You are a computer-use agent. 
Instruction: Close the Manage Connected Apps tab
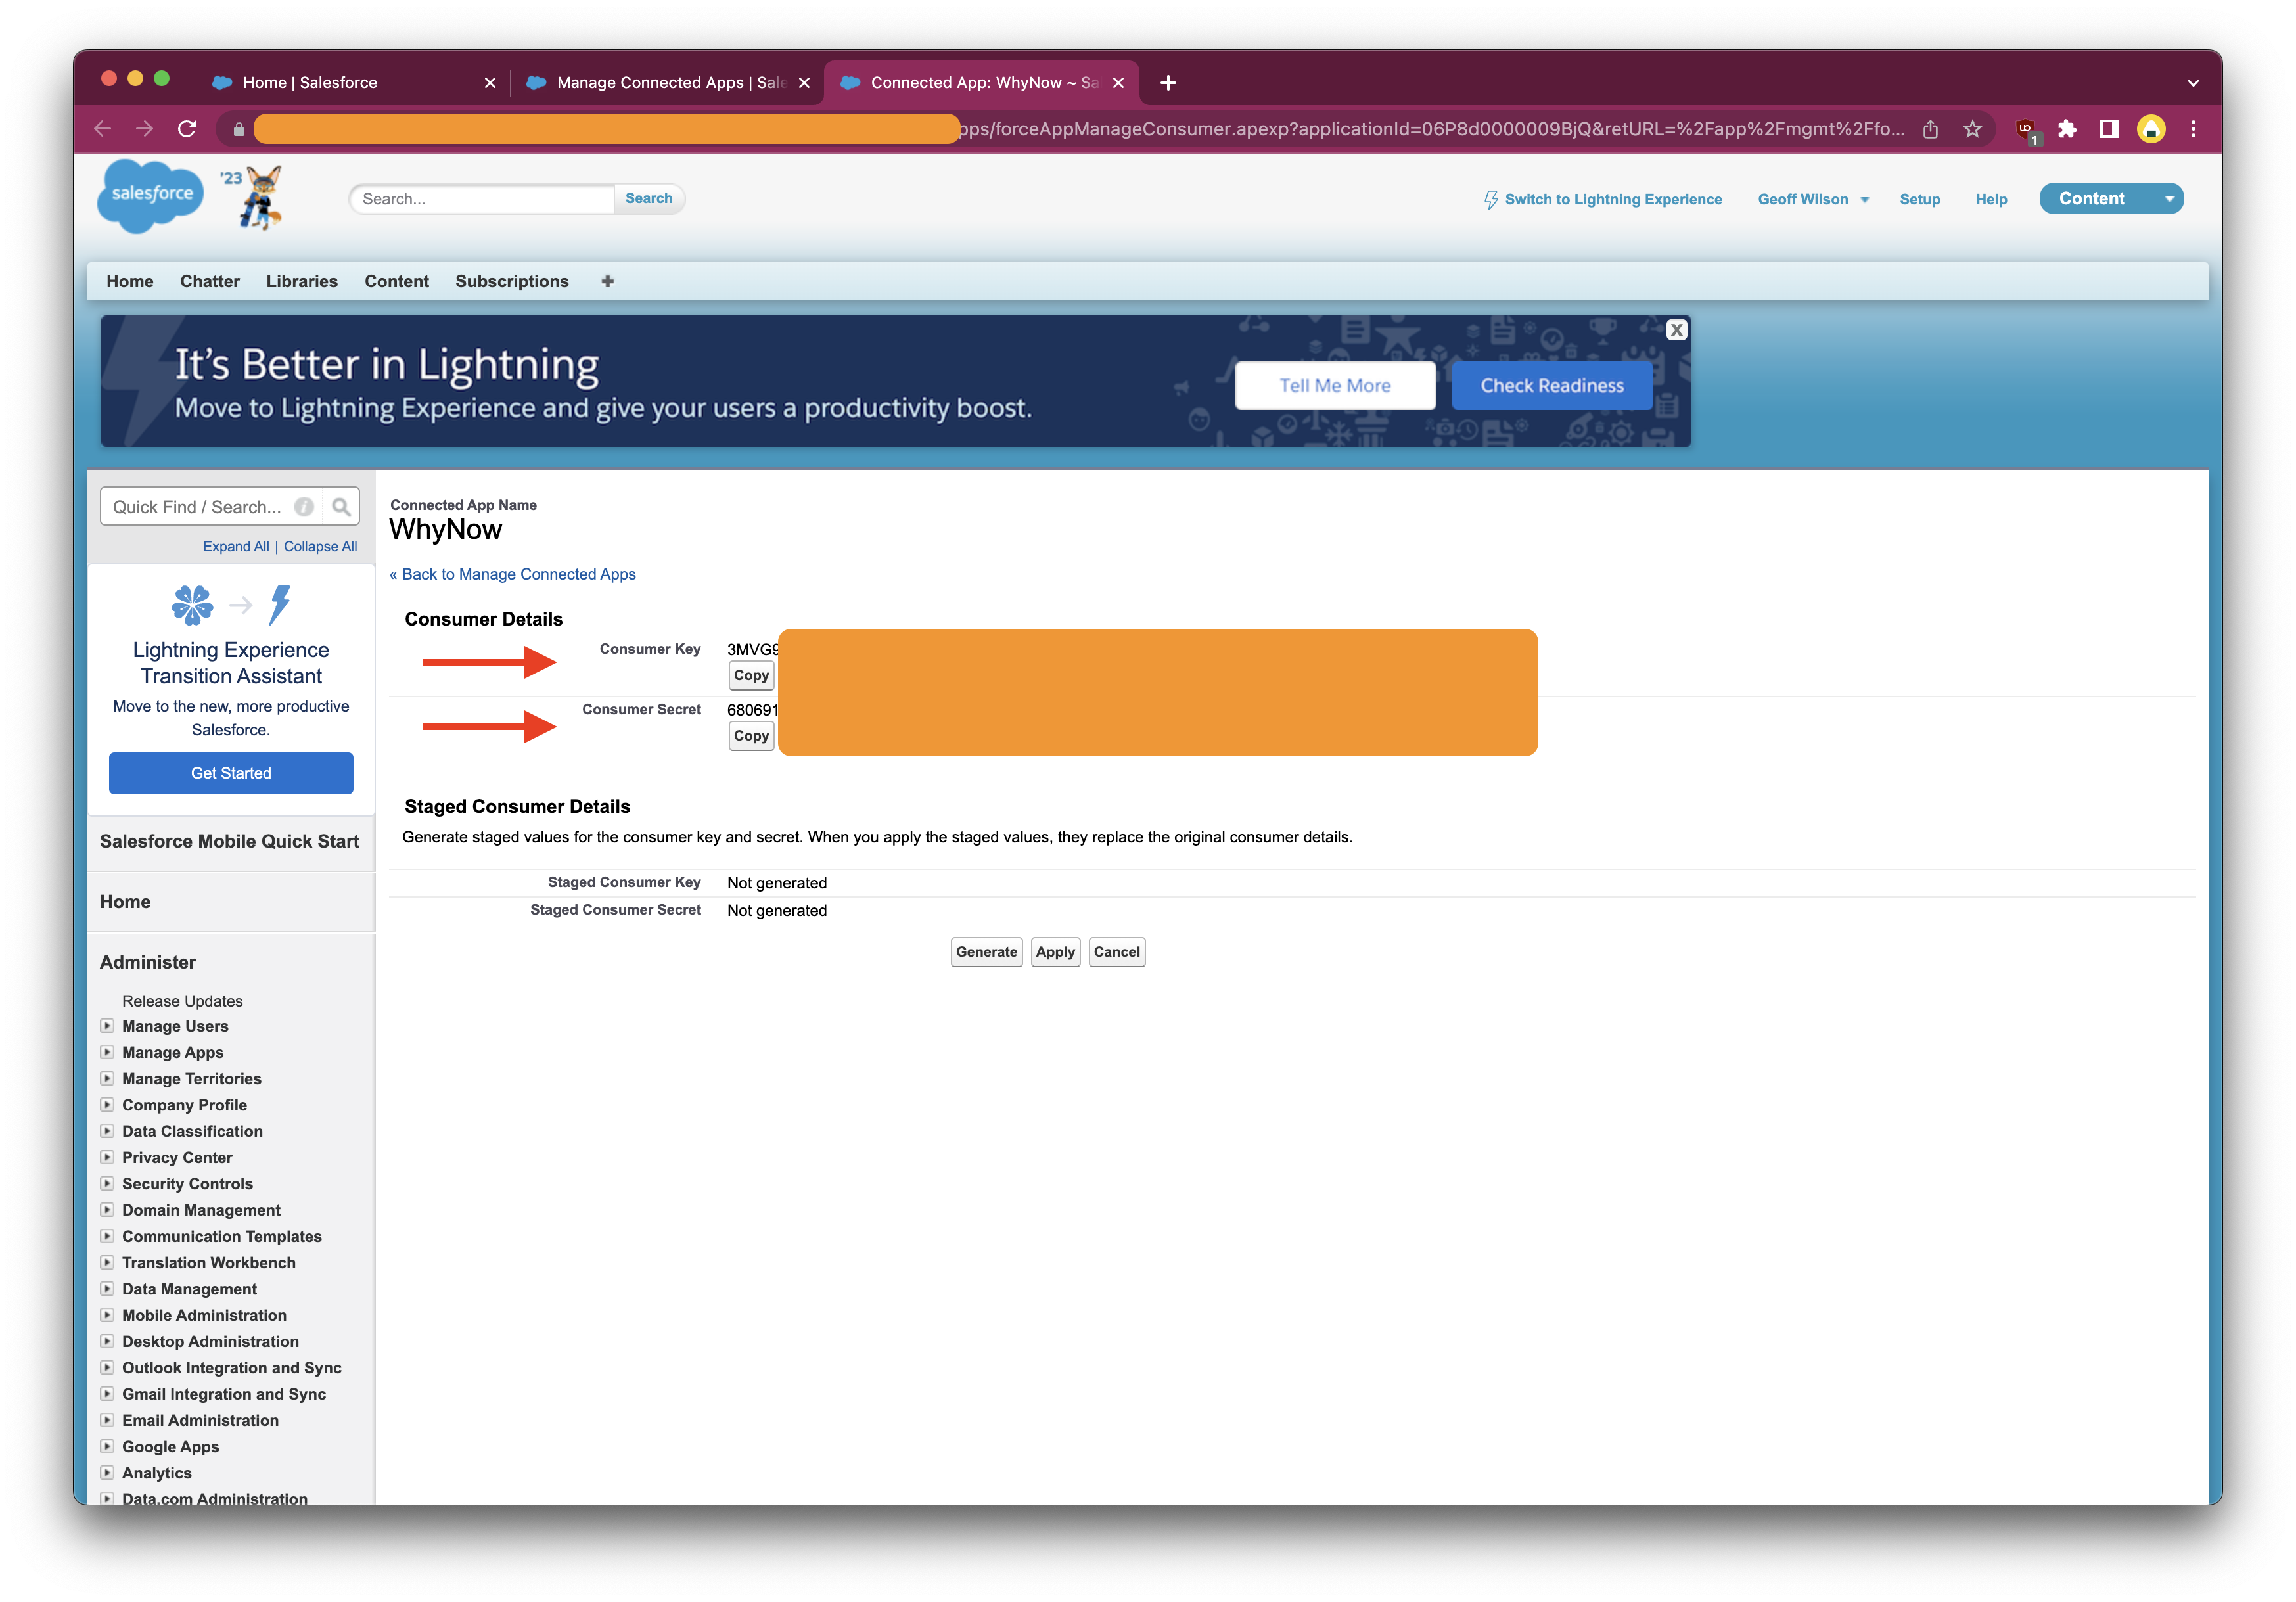pos(804,83)
